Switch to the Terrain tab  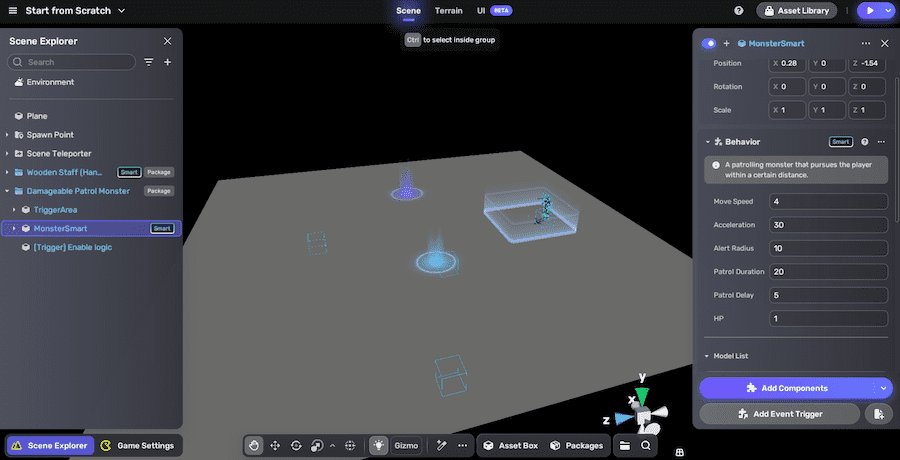pos(448,11)
